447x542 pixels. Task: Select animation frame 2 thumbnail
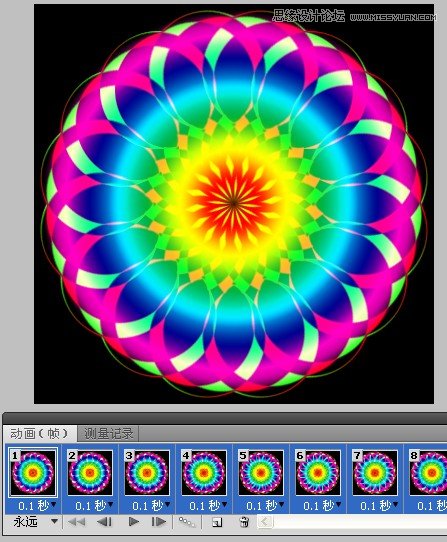90,473
